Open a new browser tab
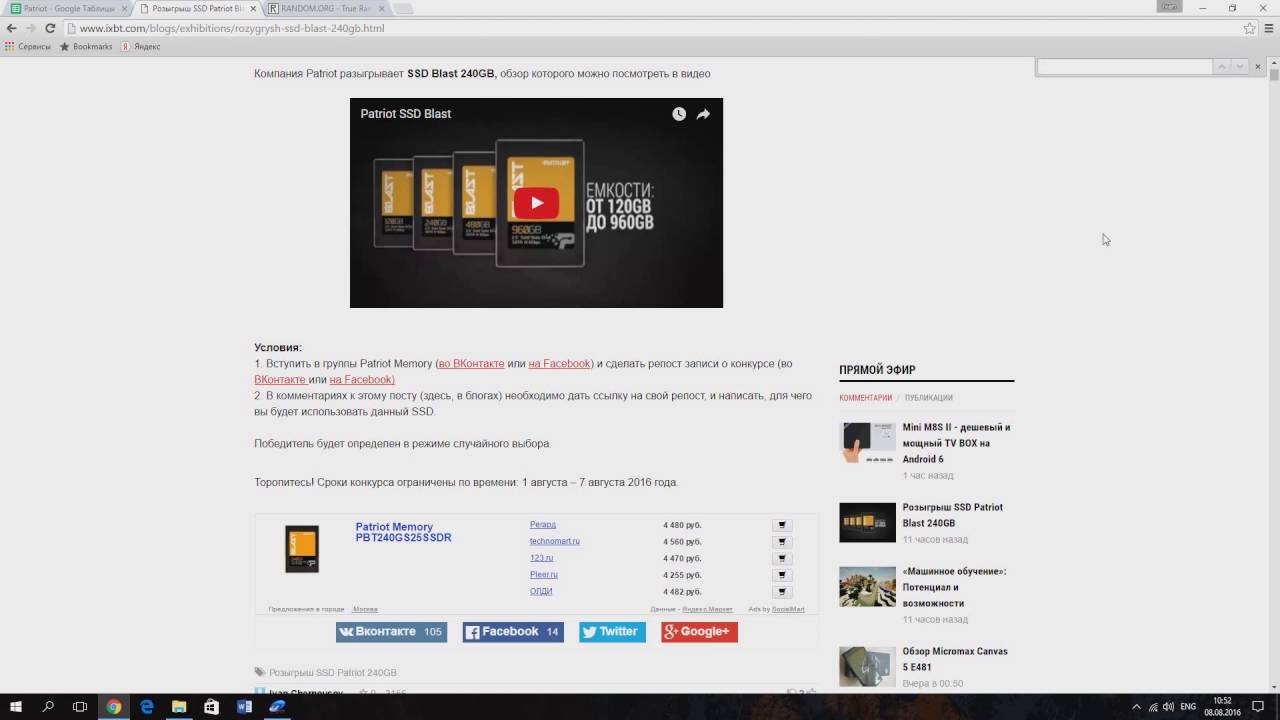The image size is (1280, 720). pyautogui.click(x=403, y=9)
